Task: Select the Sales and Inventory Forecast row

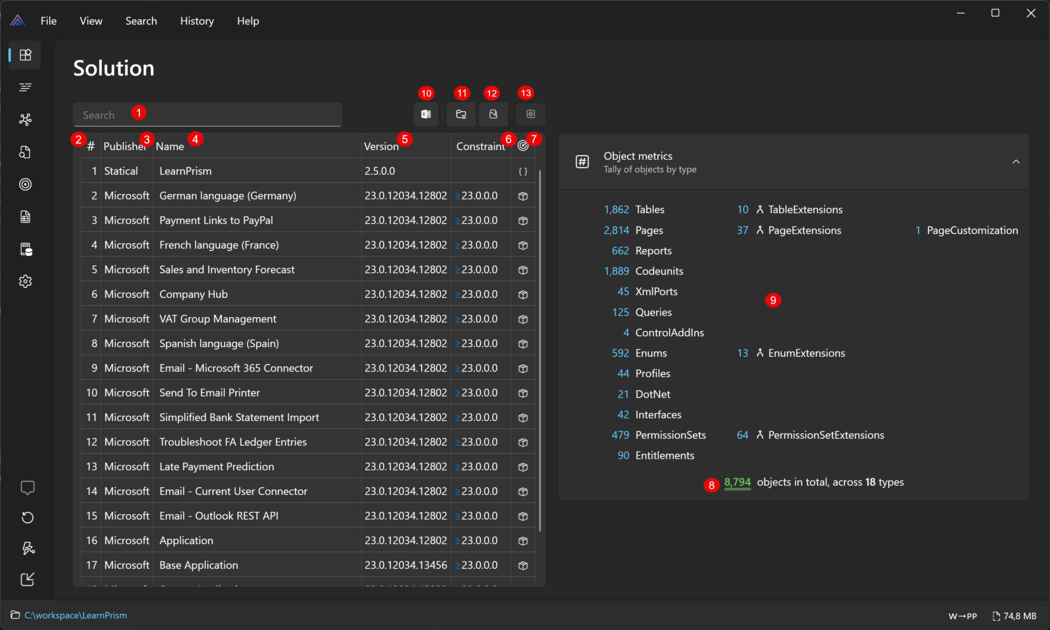Action: (x=226, y=269)
